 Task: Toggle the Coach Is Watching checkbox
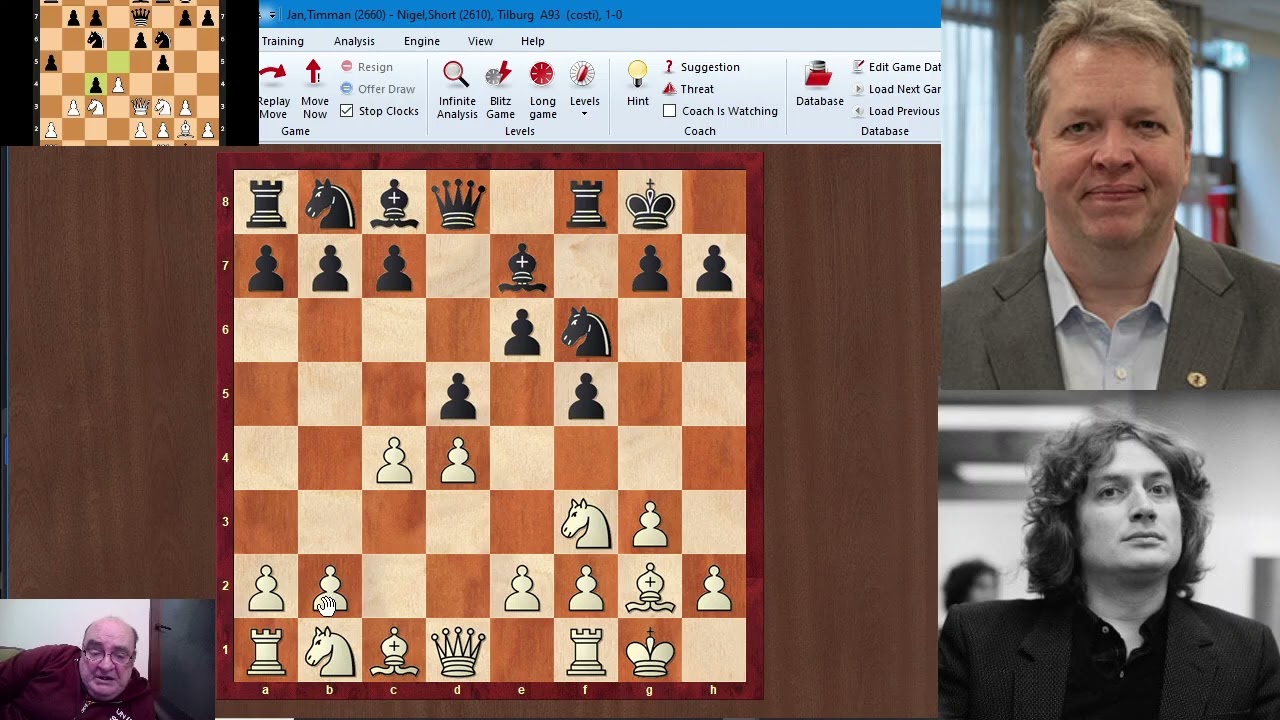pos(670,111)
